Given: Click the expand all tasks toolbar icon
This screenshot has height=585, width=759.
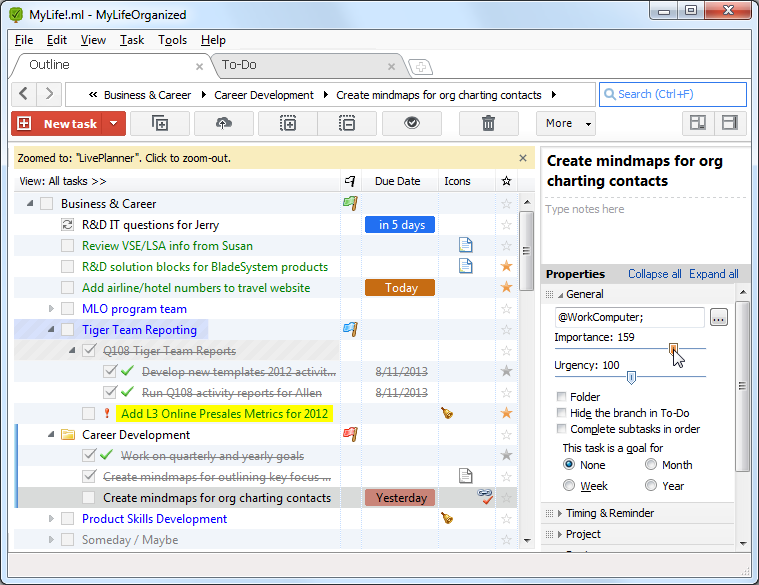Looking at the screenshot, I should (x=288, y=123).
